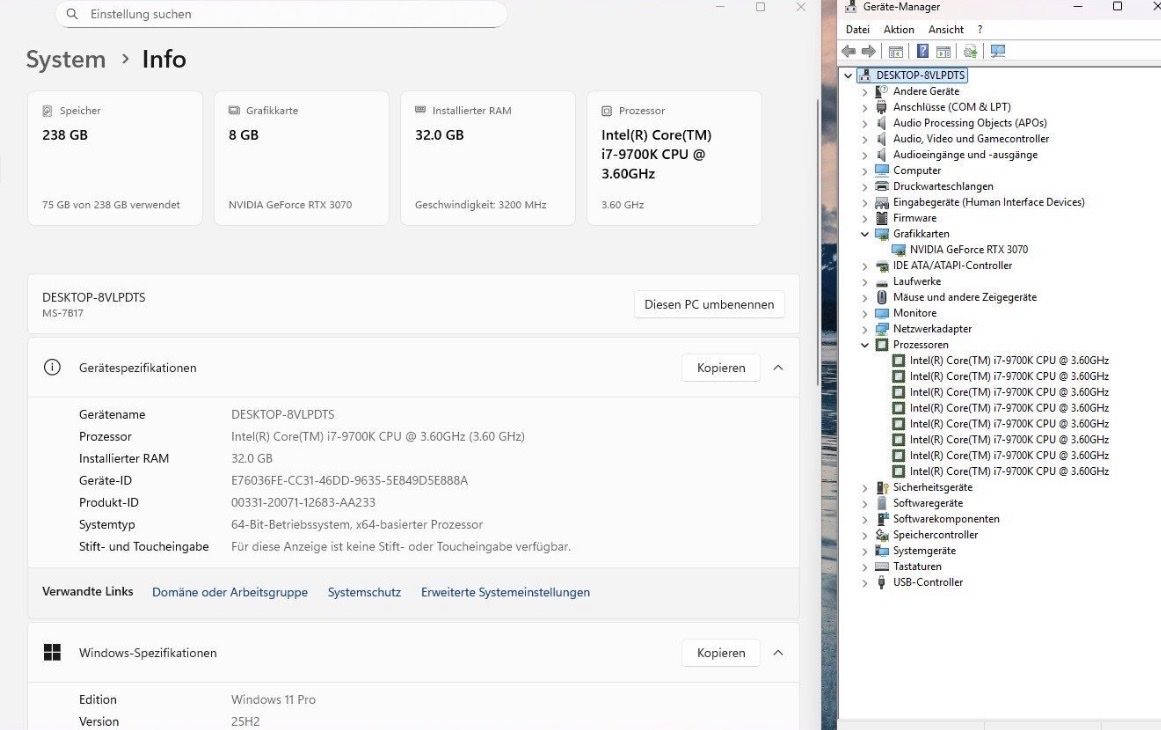Collapse the Windows-Spezifikationen section chevron

click(x=778, y=653)
